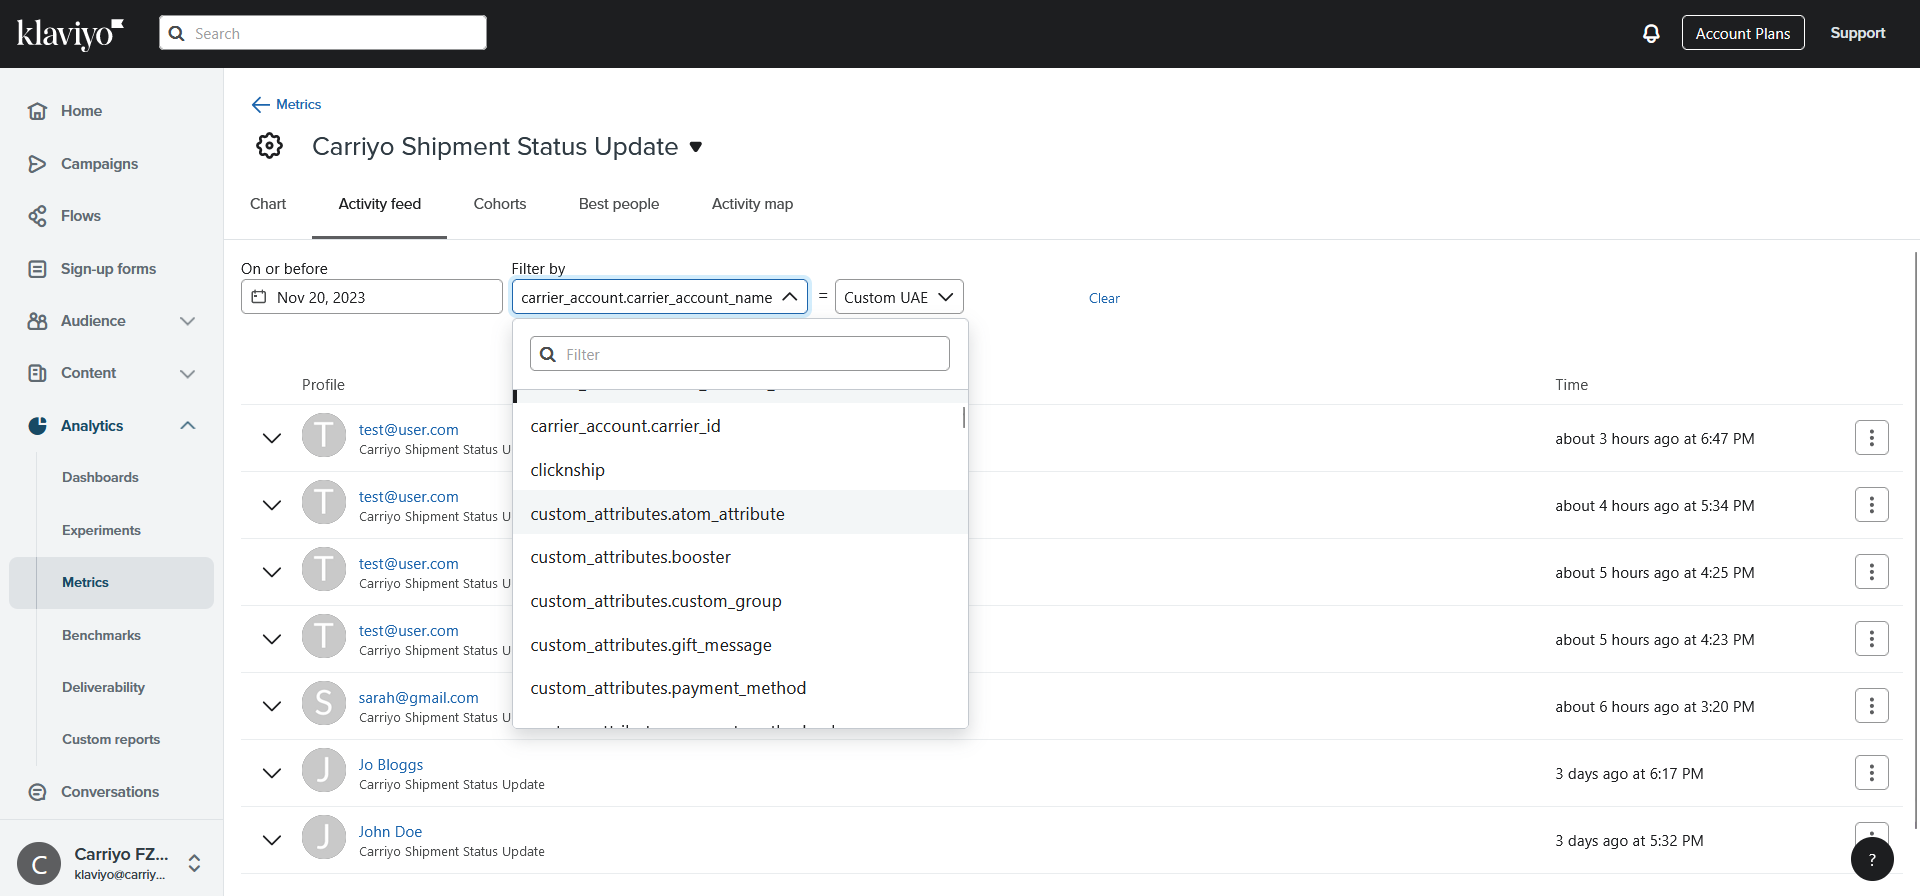Open the Benchmarks sidebar item

coord(101,635)
